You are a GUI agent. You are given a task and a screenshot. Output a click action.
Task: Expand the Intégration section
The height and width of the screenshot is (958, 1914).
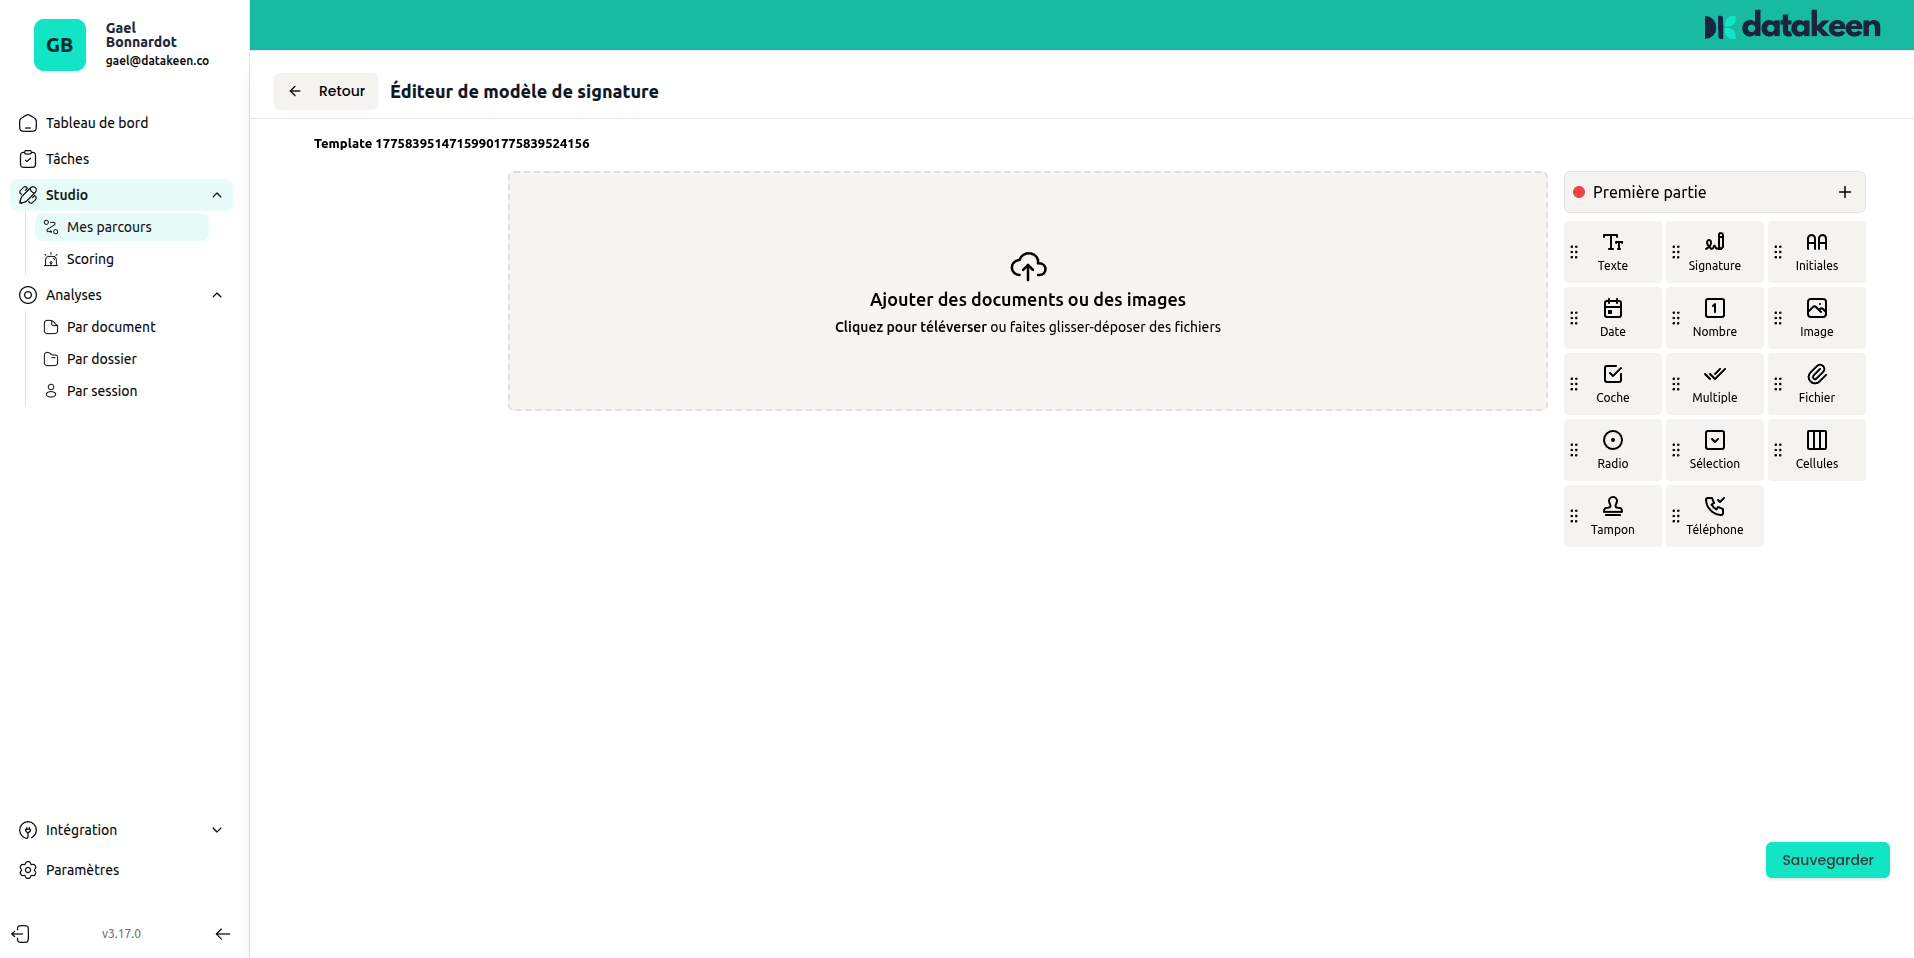[217, 829]
